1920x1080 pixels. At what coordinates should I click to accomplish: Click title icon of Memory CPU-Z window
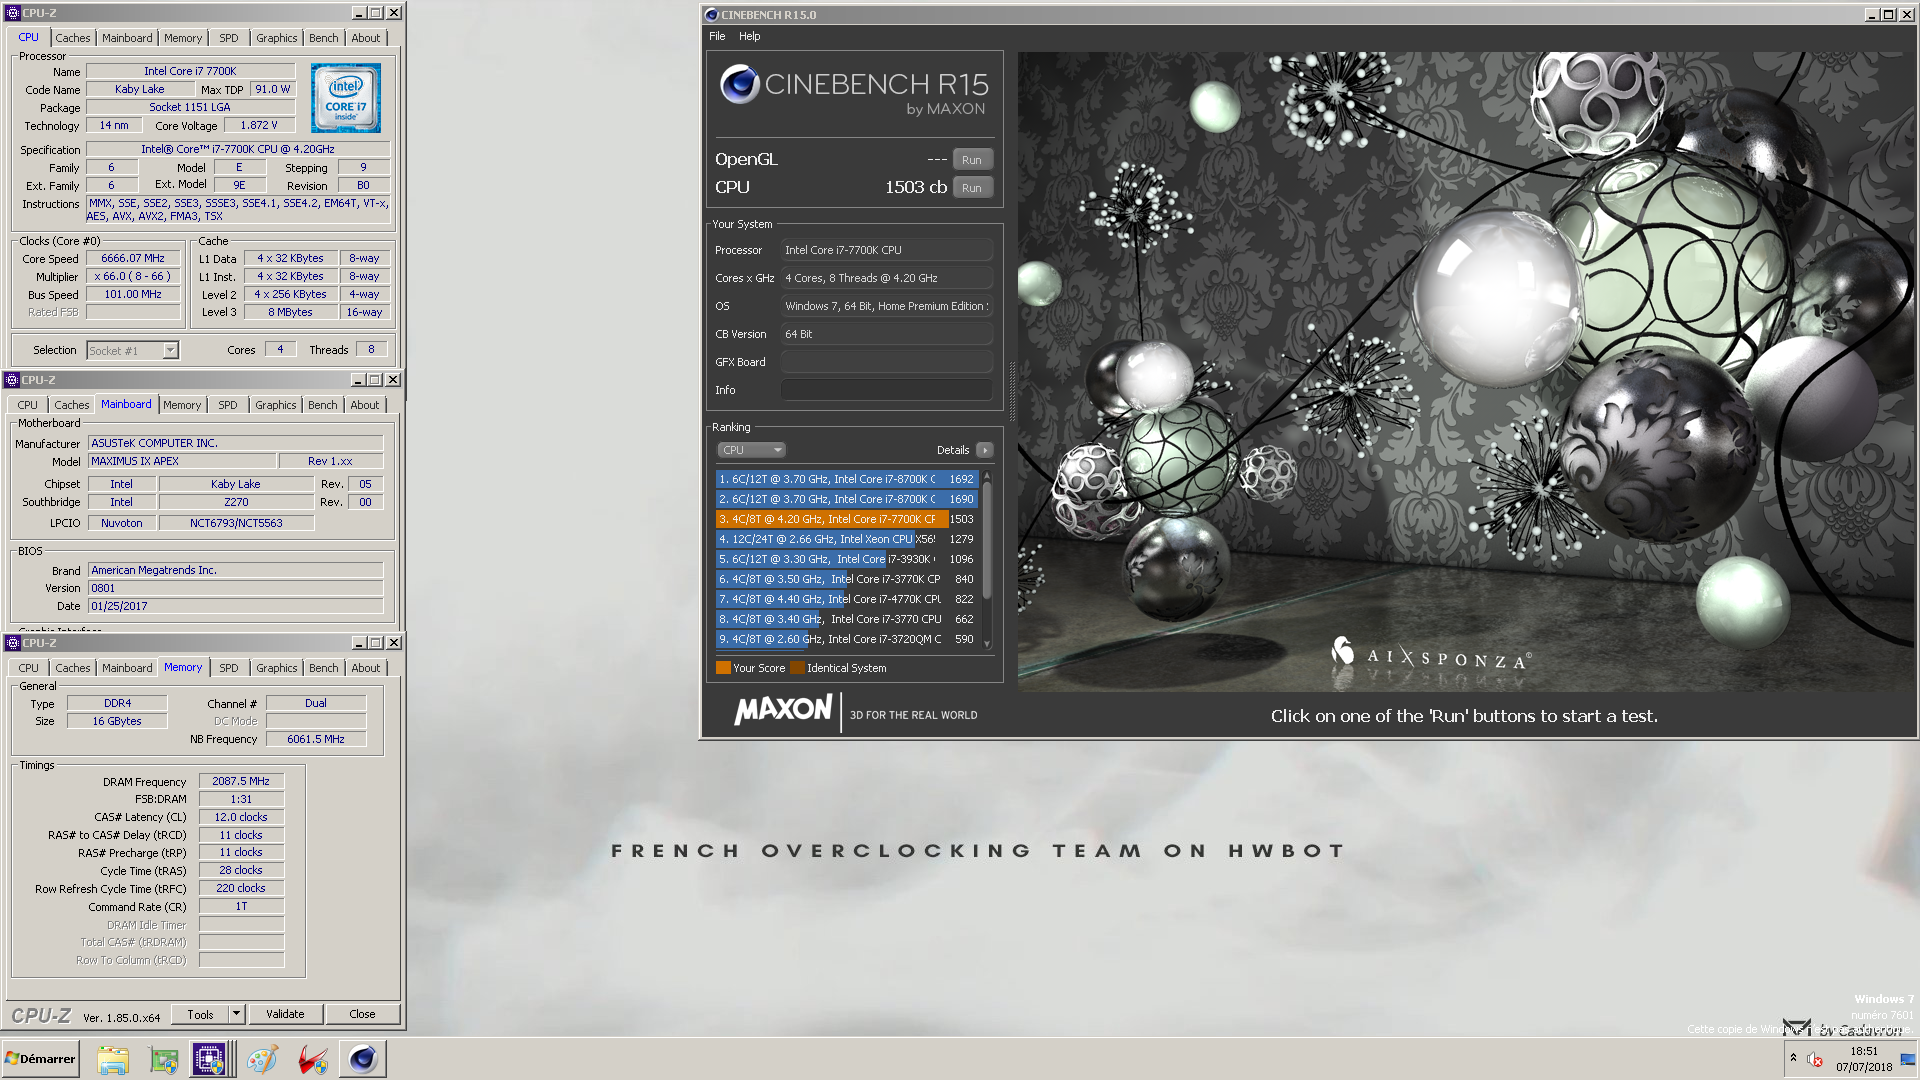12,643
